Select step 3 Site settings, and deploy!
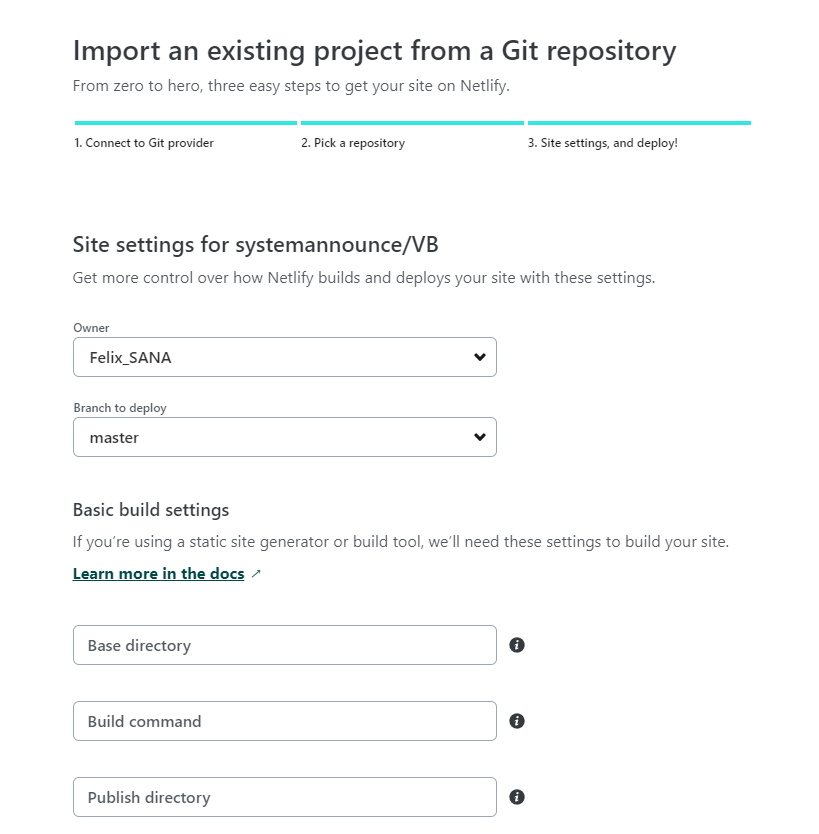 pyautogui.click(x=603, y=143)
